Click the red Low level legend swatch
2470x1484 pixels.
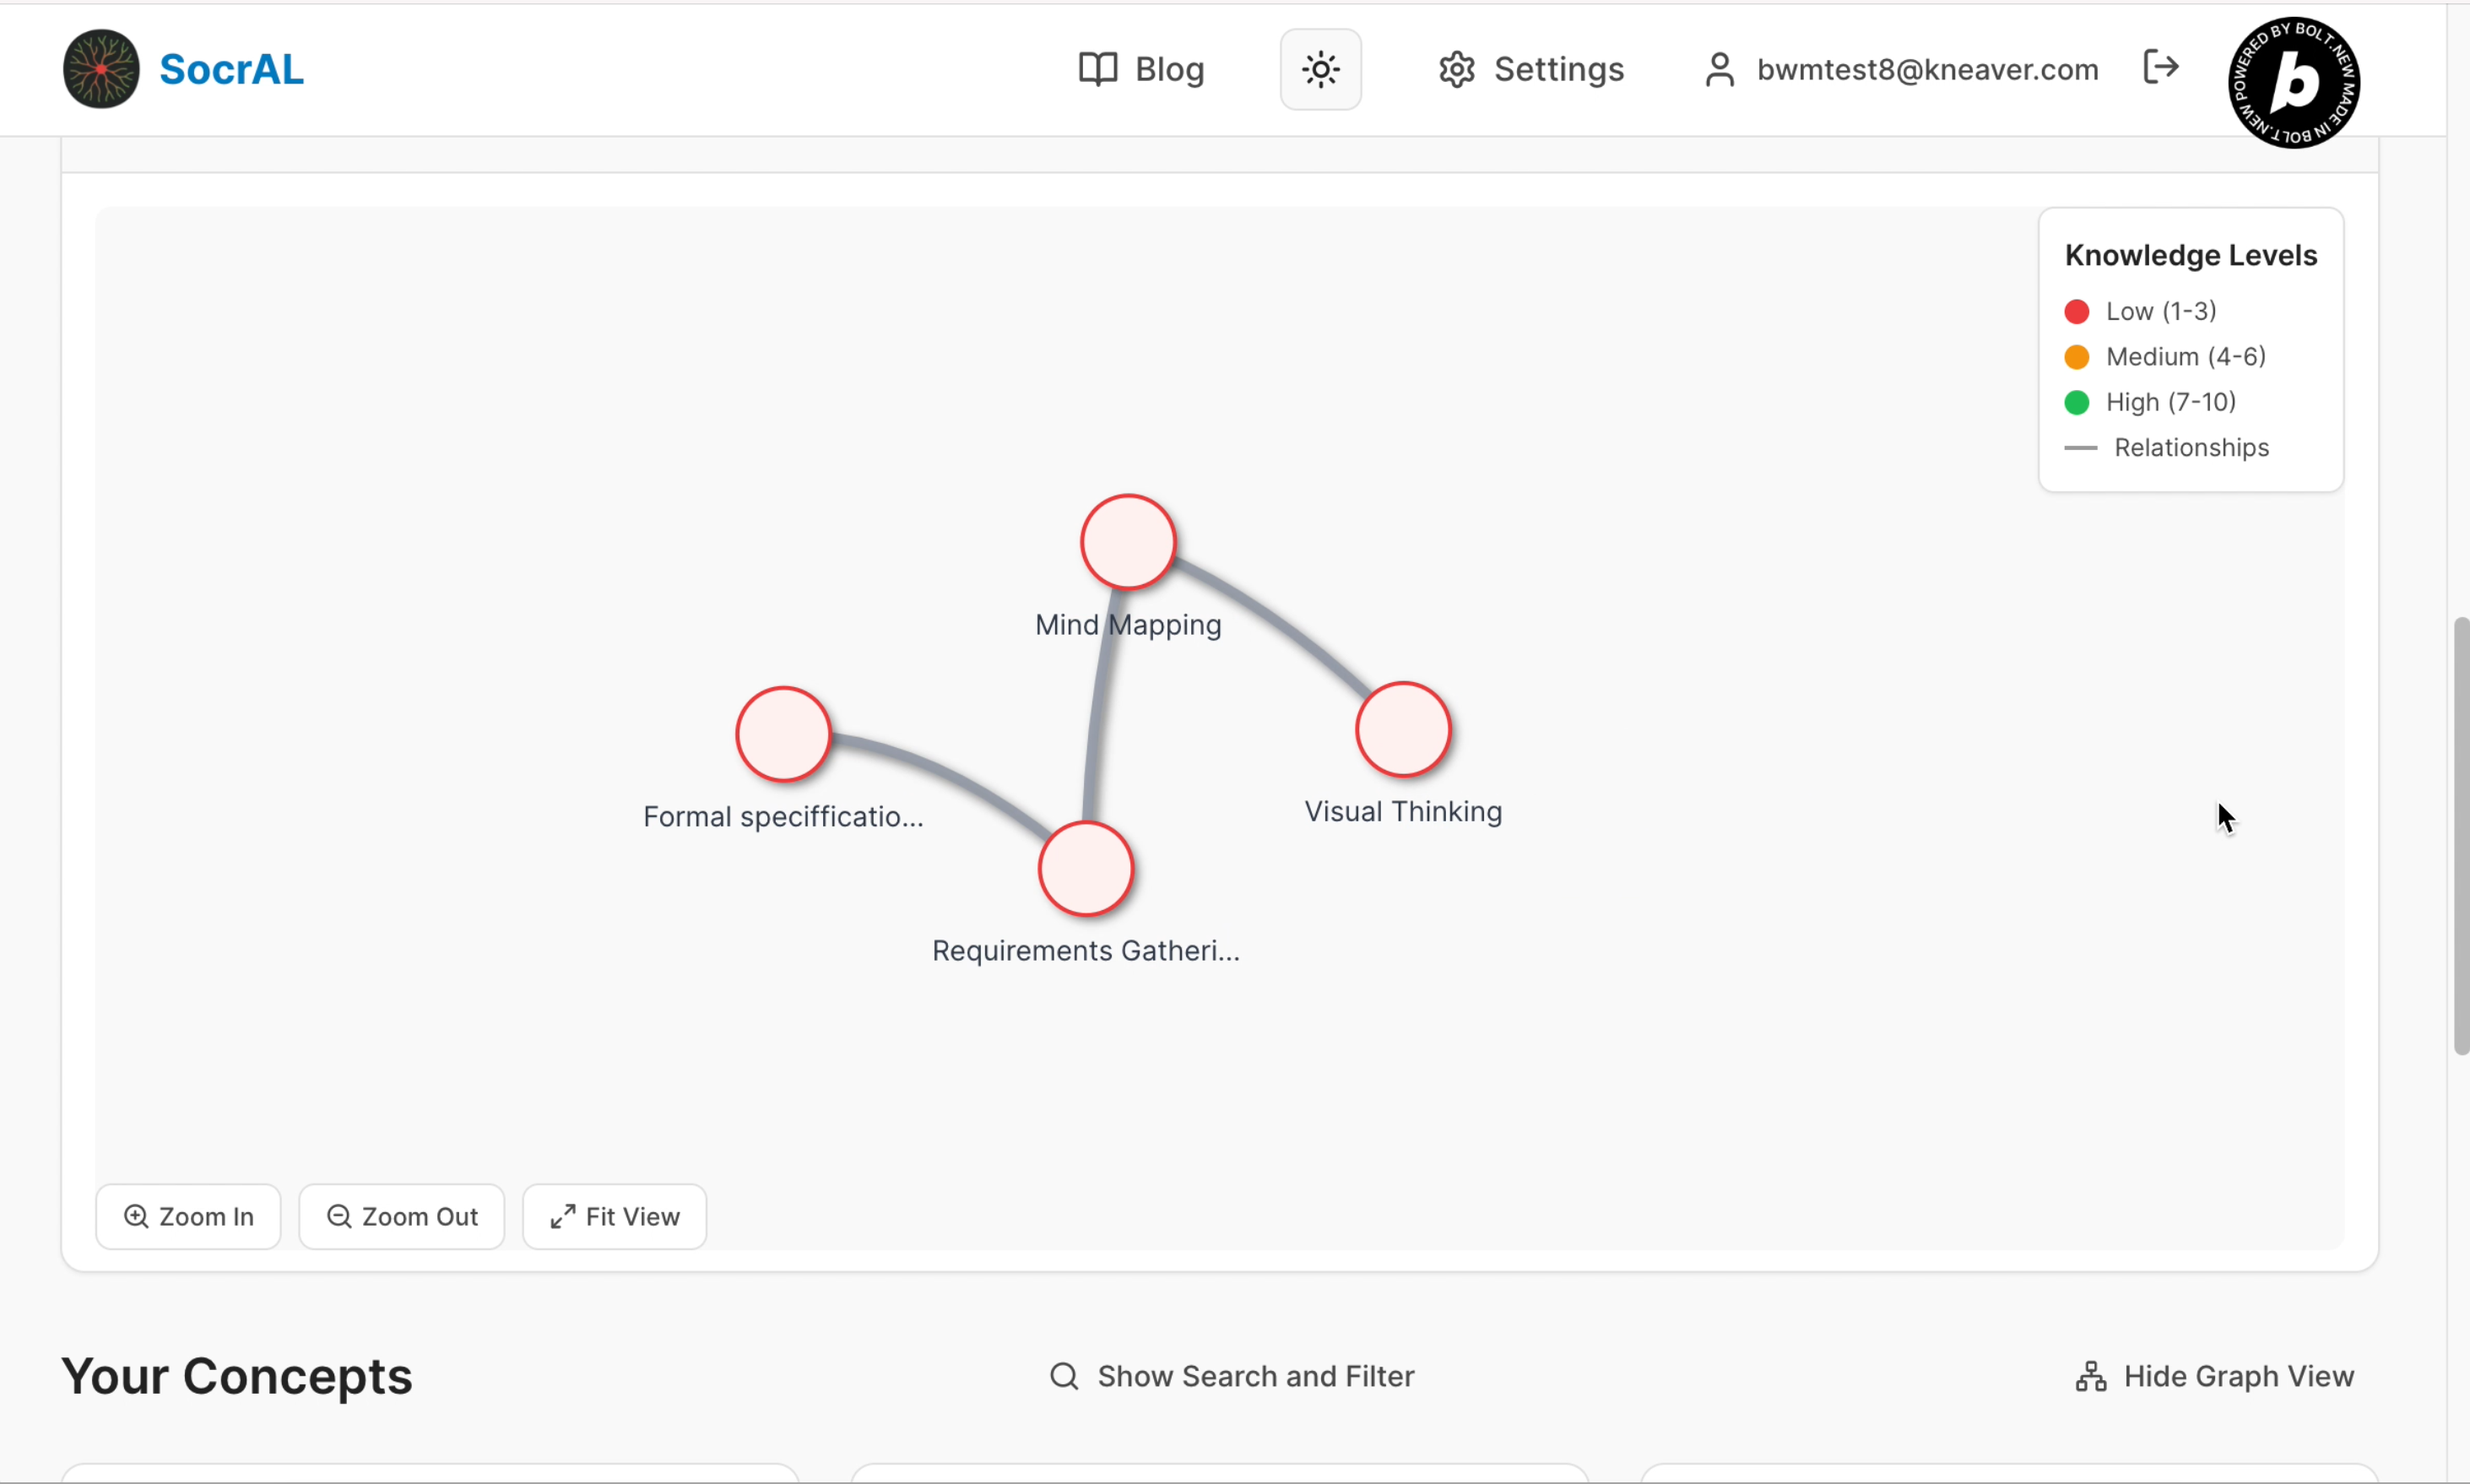point(2076,311)
